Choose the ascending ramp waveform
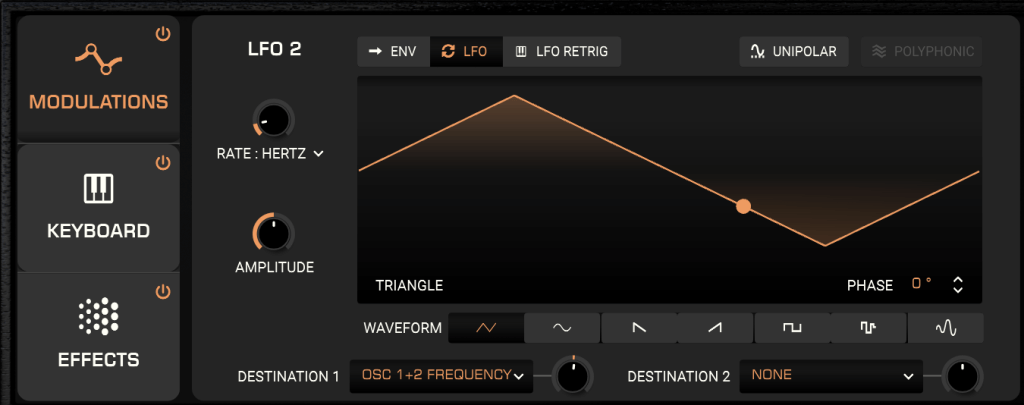 (x=715, y=327)
